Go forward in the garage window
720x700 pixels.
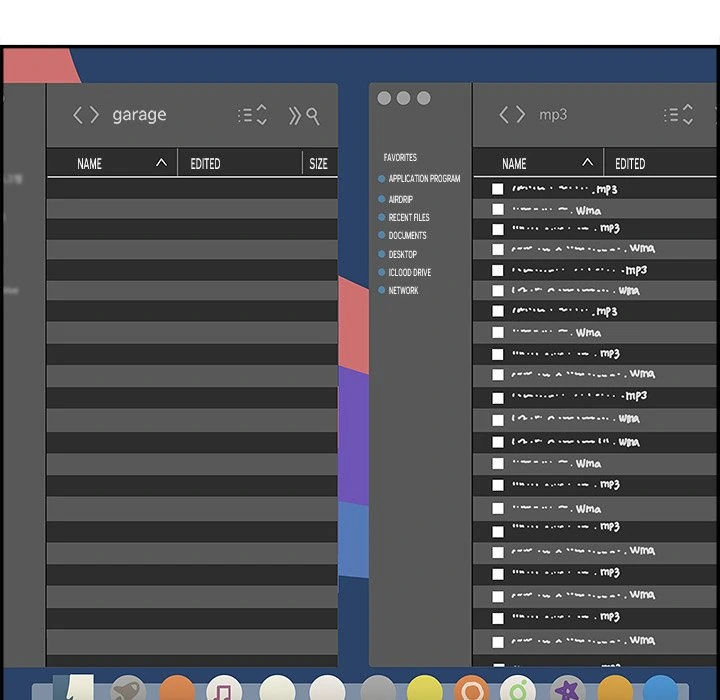(x=95, y=115)
